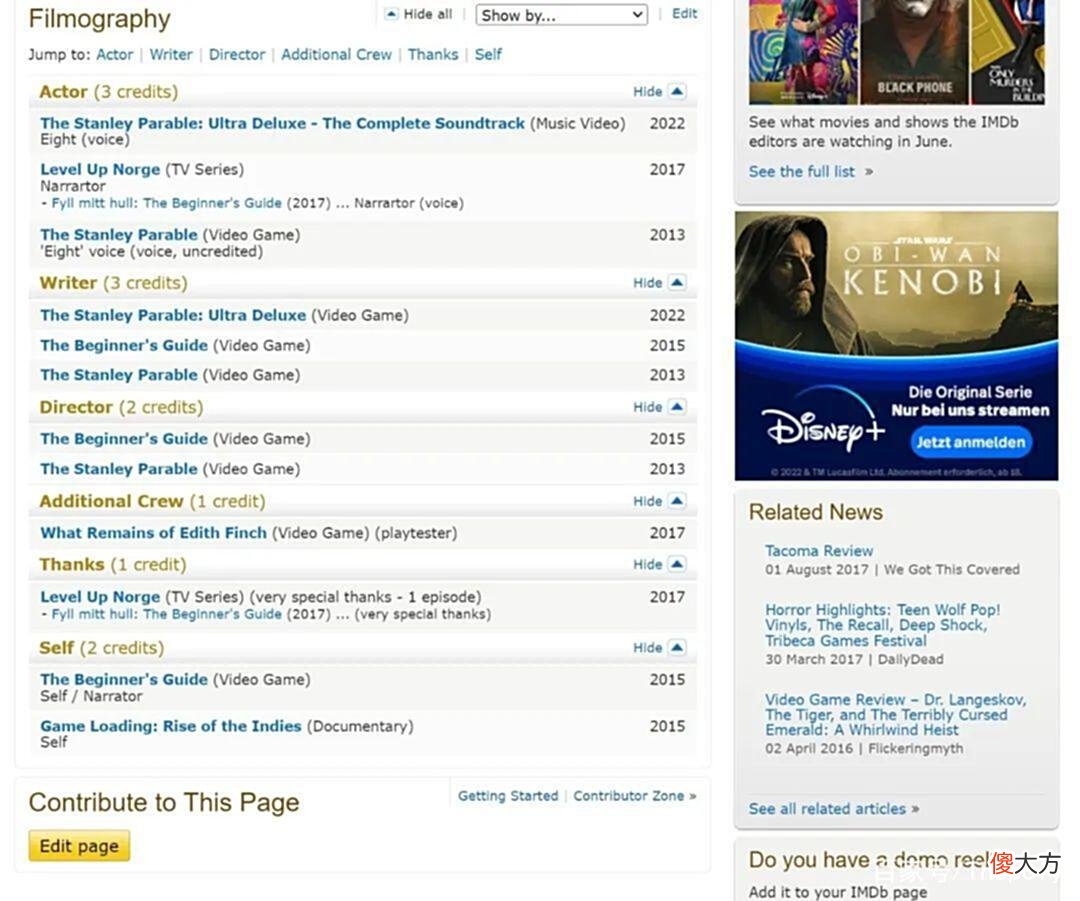Click the Black Phone poster thumbnail
The image size is (1080, 901).
coord(914,52)
